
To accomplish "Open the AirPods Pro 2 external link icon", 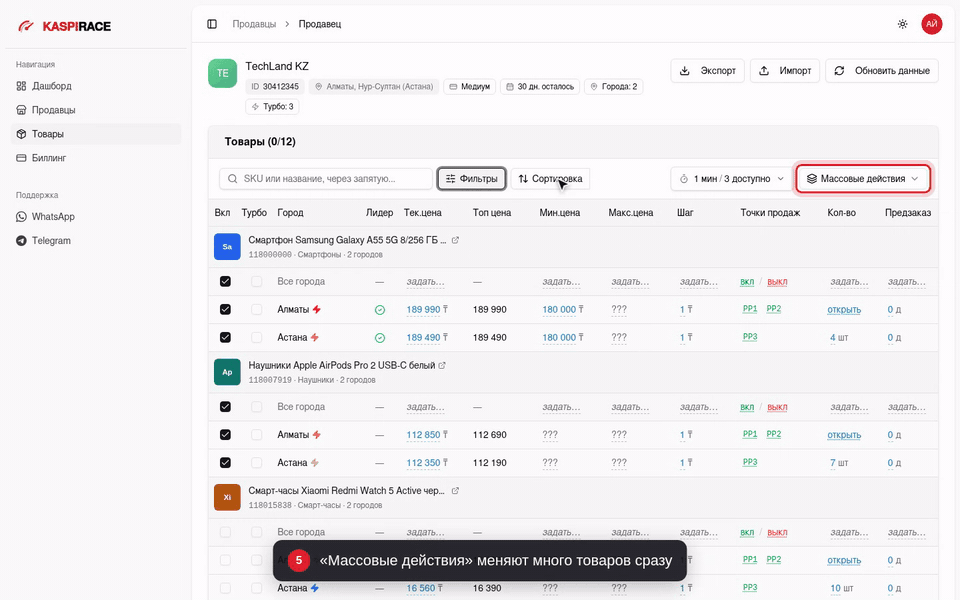I will point(442,366).
